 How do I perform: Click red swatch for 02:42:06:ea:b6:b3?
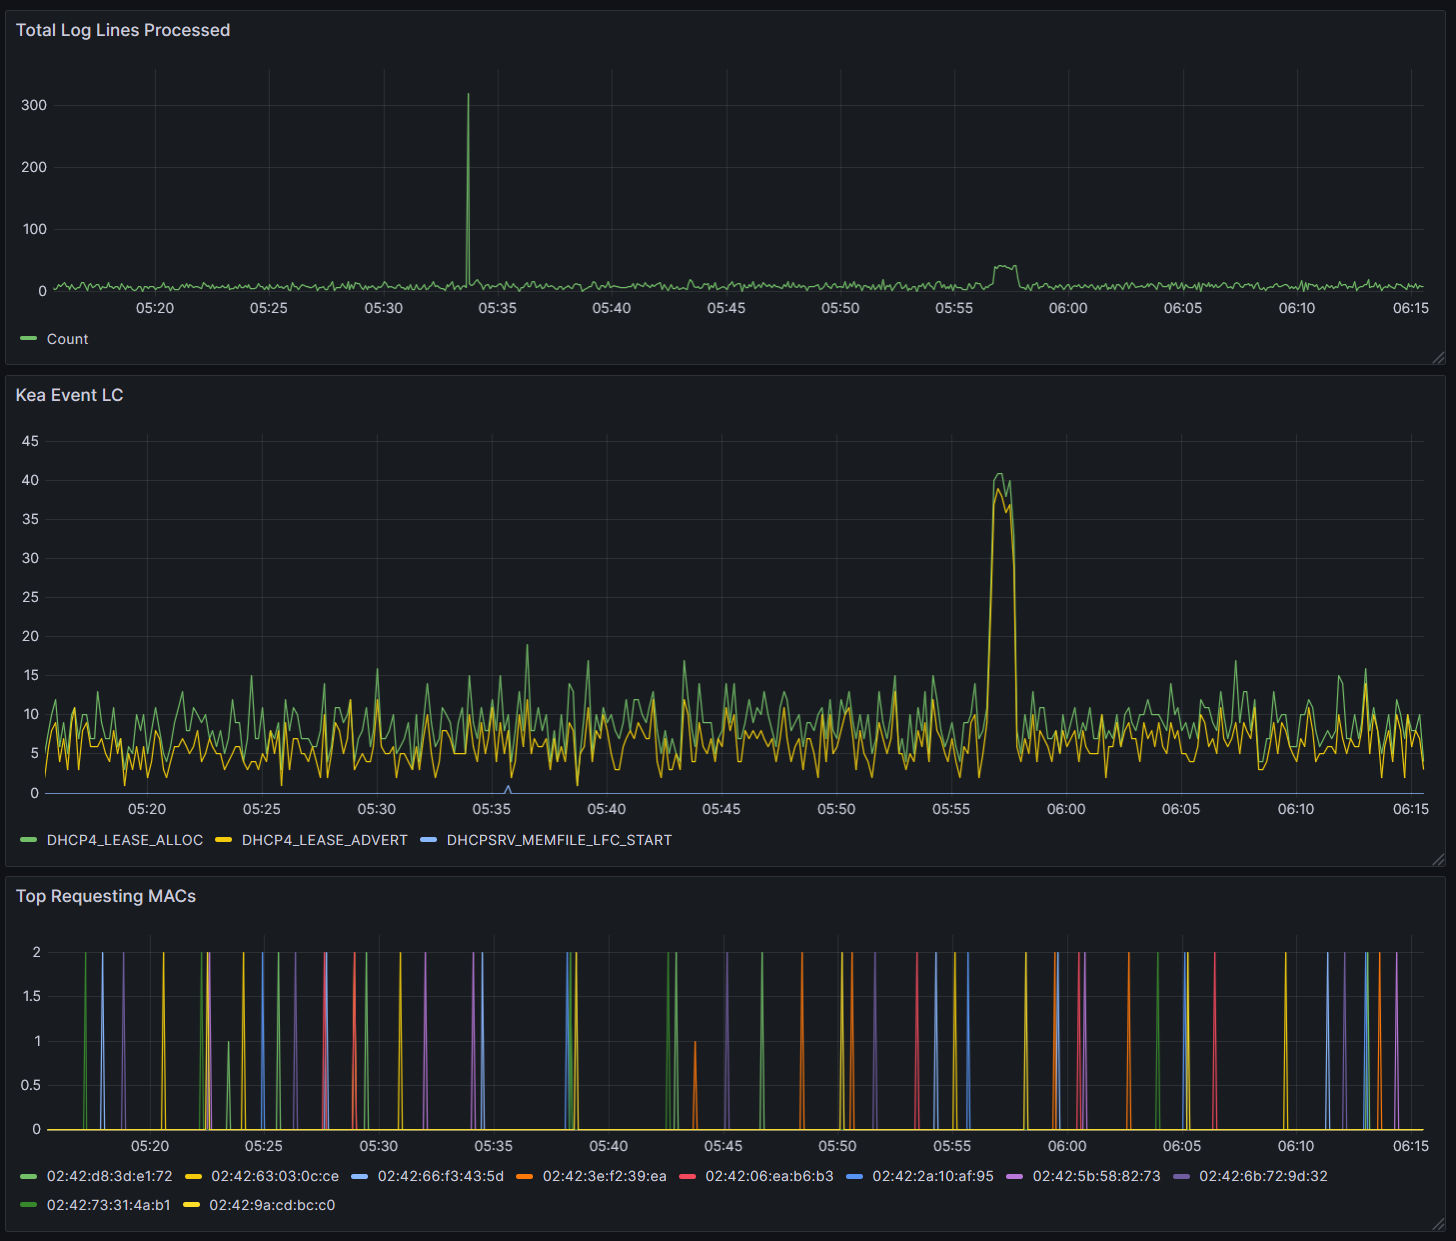[687, 1176]
